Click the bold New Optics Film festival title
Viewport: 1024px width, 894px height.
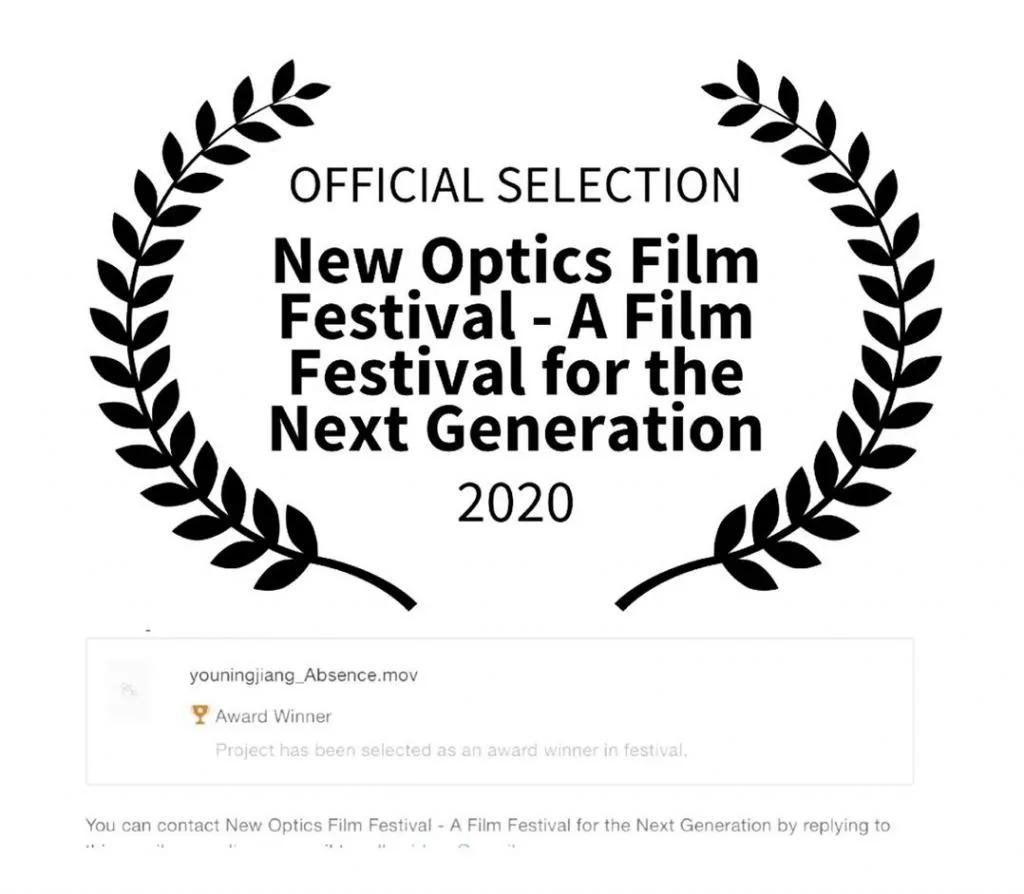pyautogui.click(x=516, y=344)
